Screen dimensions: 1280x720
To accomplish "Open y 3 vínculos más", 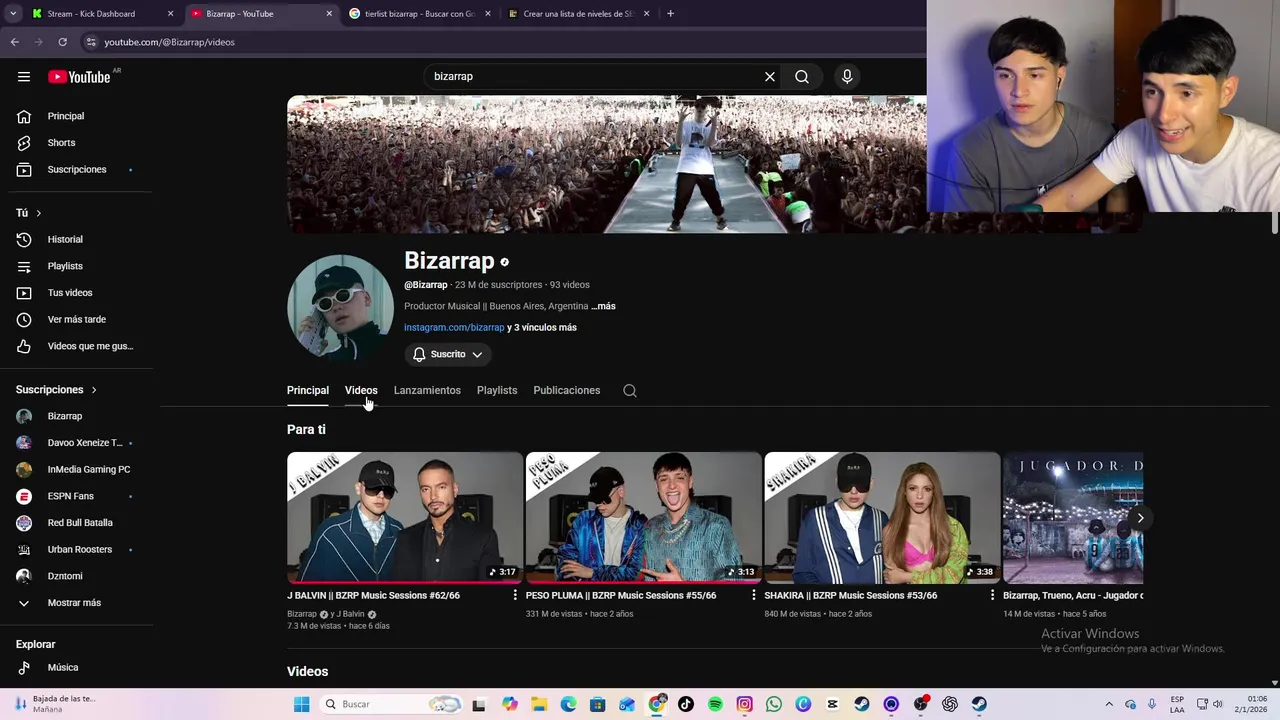I will (542, 327).
